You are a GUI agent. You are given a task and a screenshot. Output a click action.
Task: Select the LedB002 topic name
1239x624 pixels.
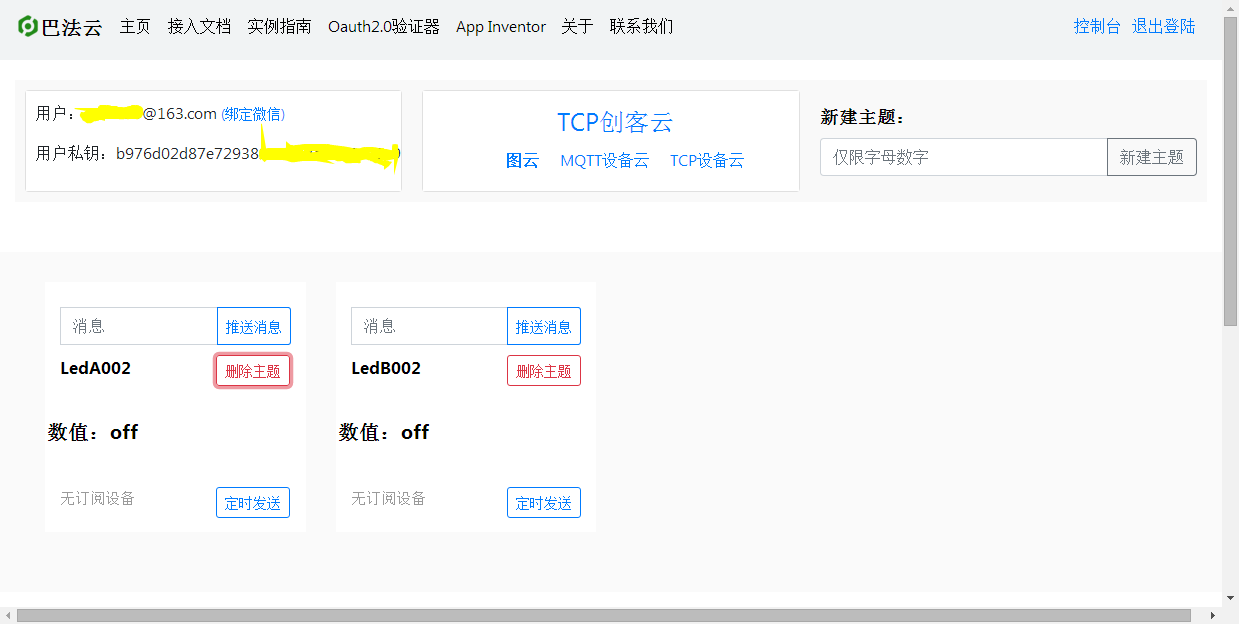386,368
